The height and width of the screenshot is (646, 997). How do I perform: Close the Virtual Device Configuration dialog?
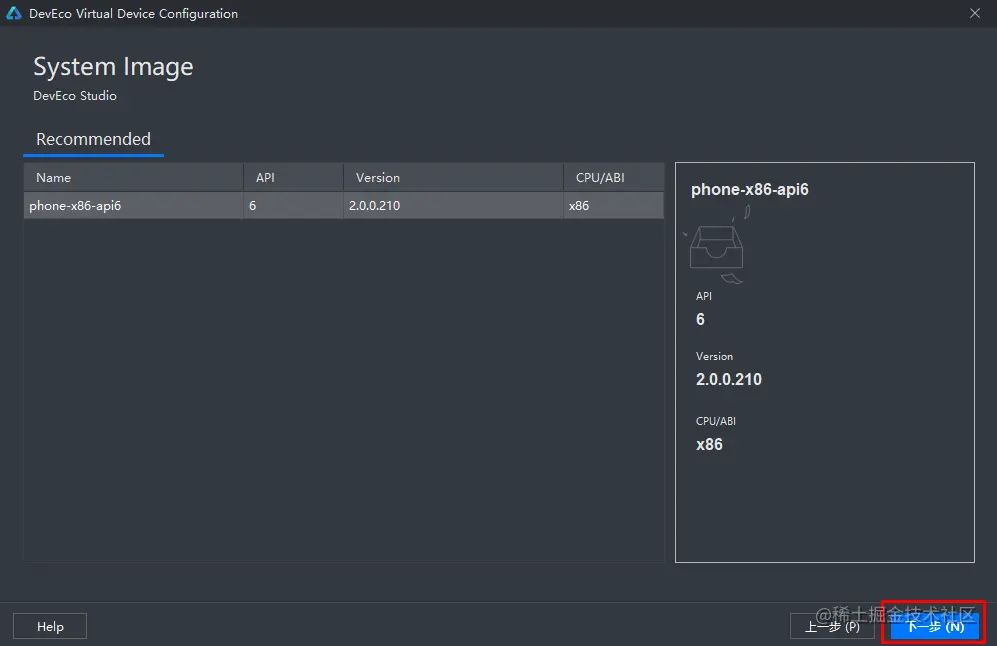coord(975,13)
